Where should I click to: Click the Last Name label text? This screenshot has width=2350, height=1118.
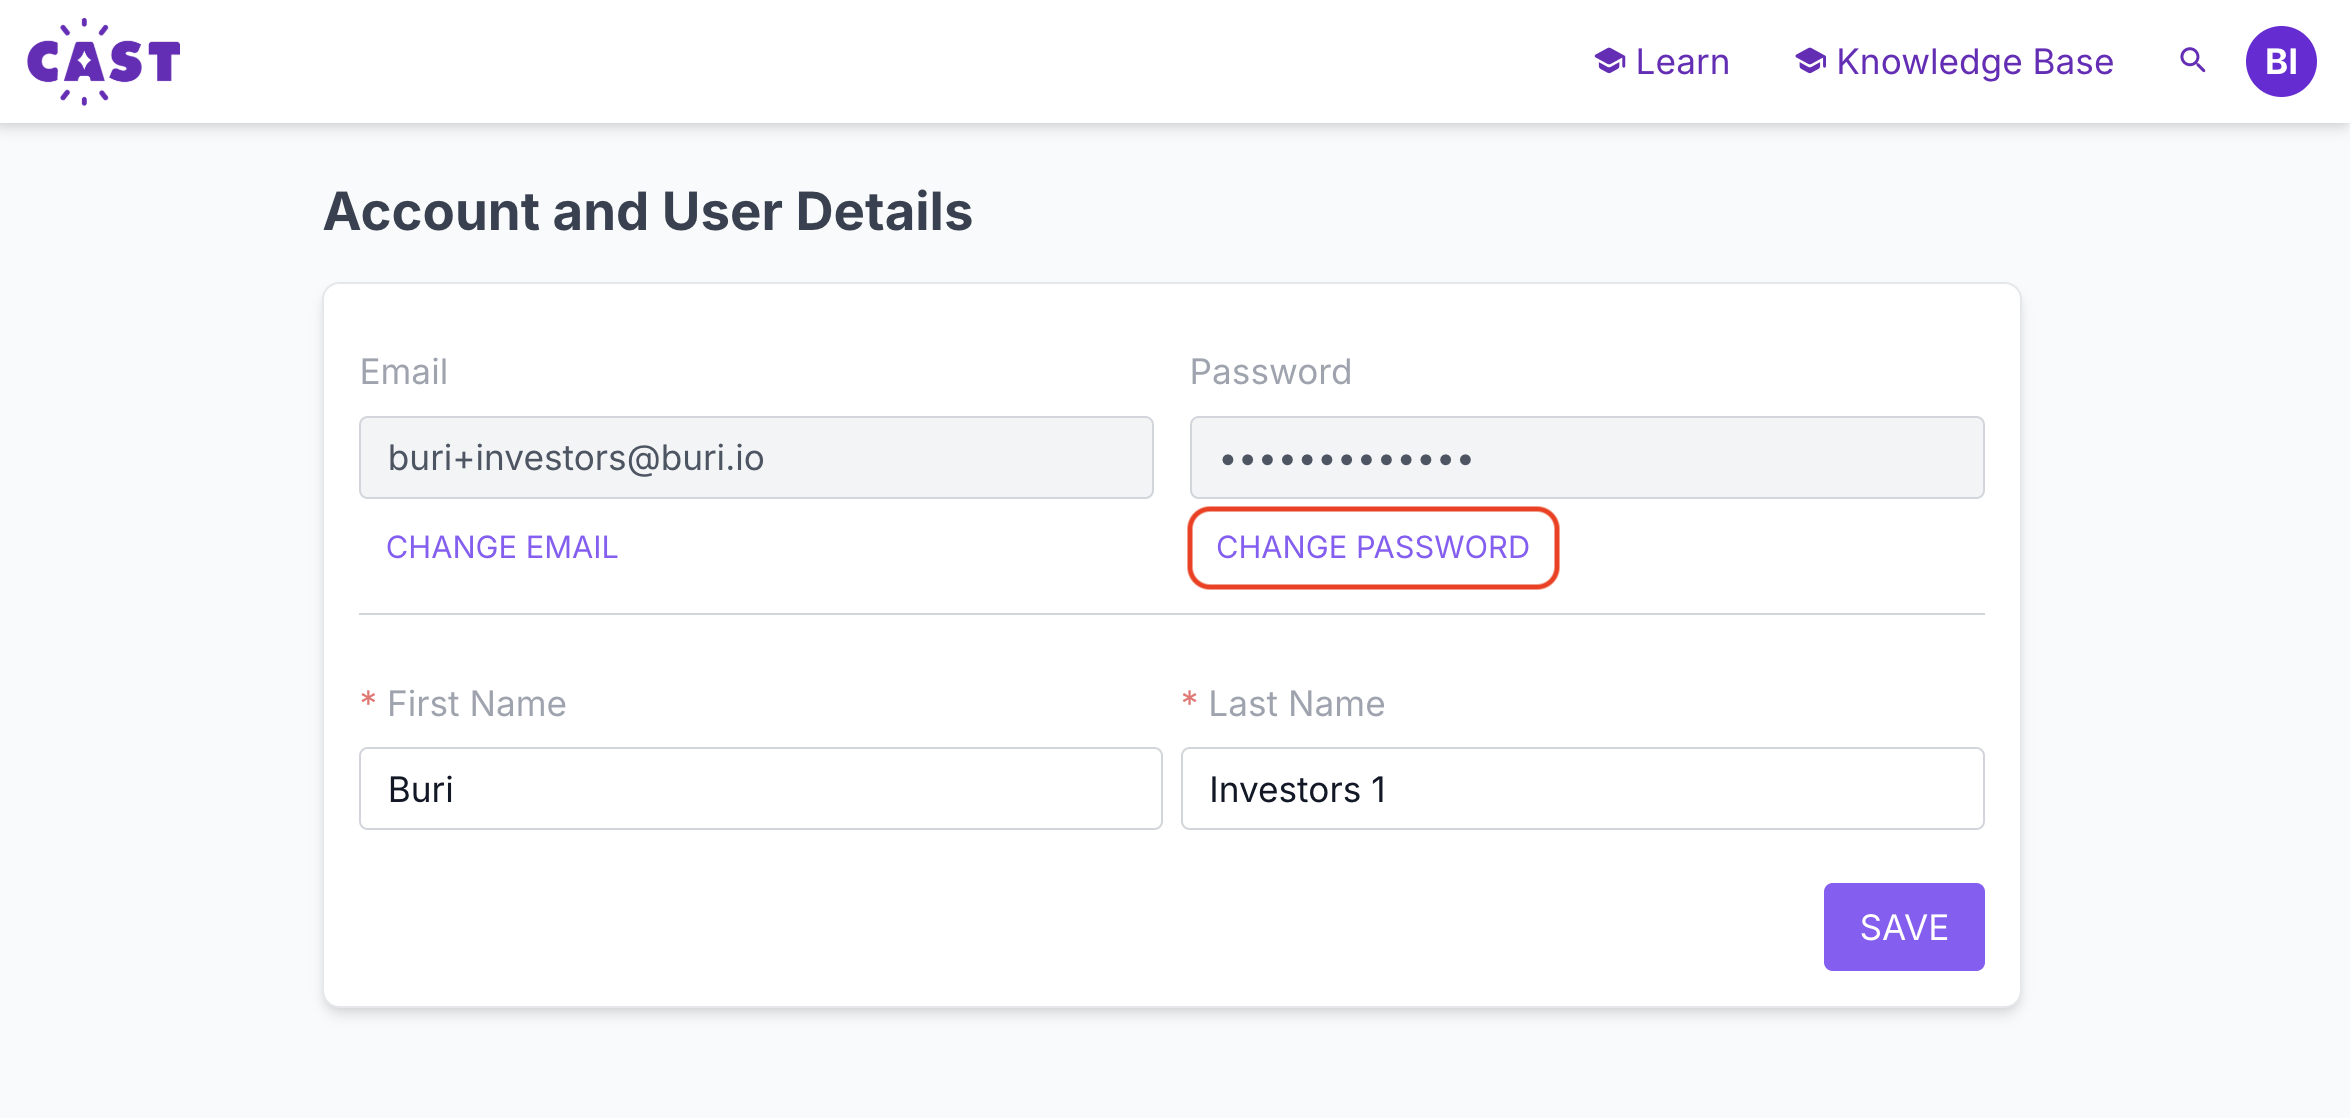tap(1296, 704)
